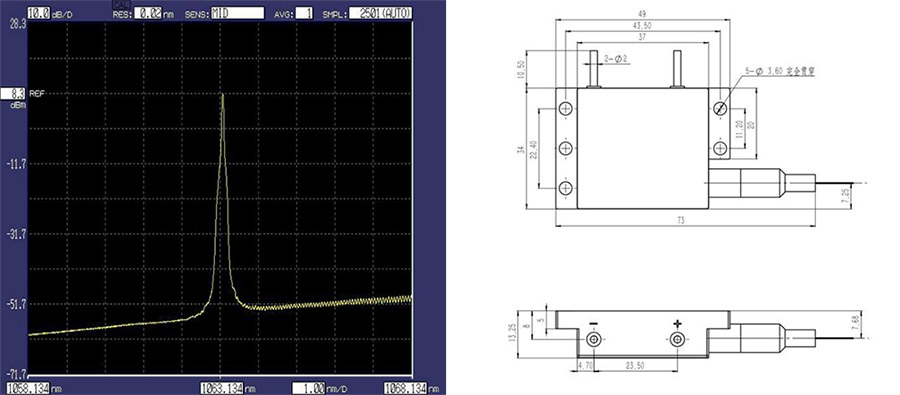Click the top-left mounting hole in top view
The height and width of the screenshot is (395, 900).
tap(566, 109)
